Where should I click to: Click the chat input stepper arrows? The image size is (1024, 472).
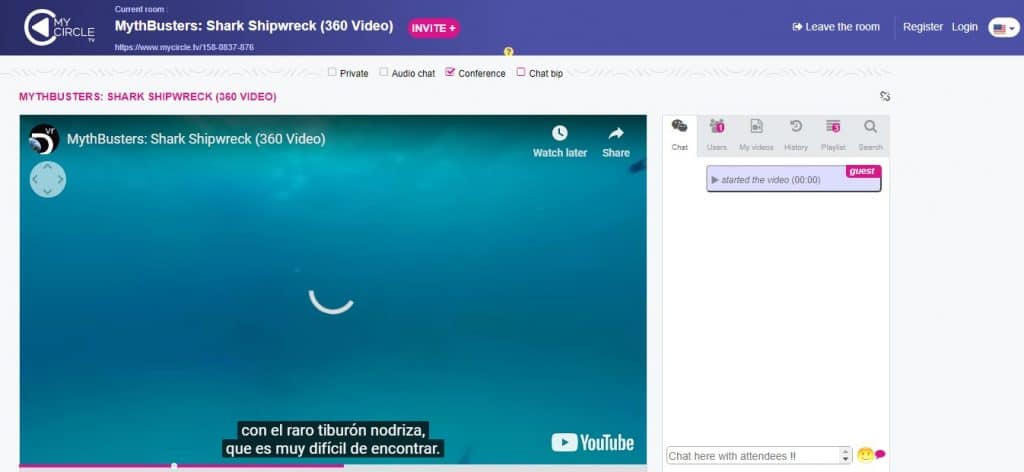coord(846,456)
